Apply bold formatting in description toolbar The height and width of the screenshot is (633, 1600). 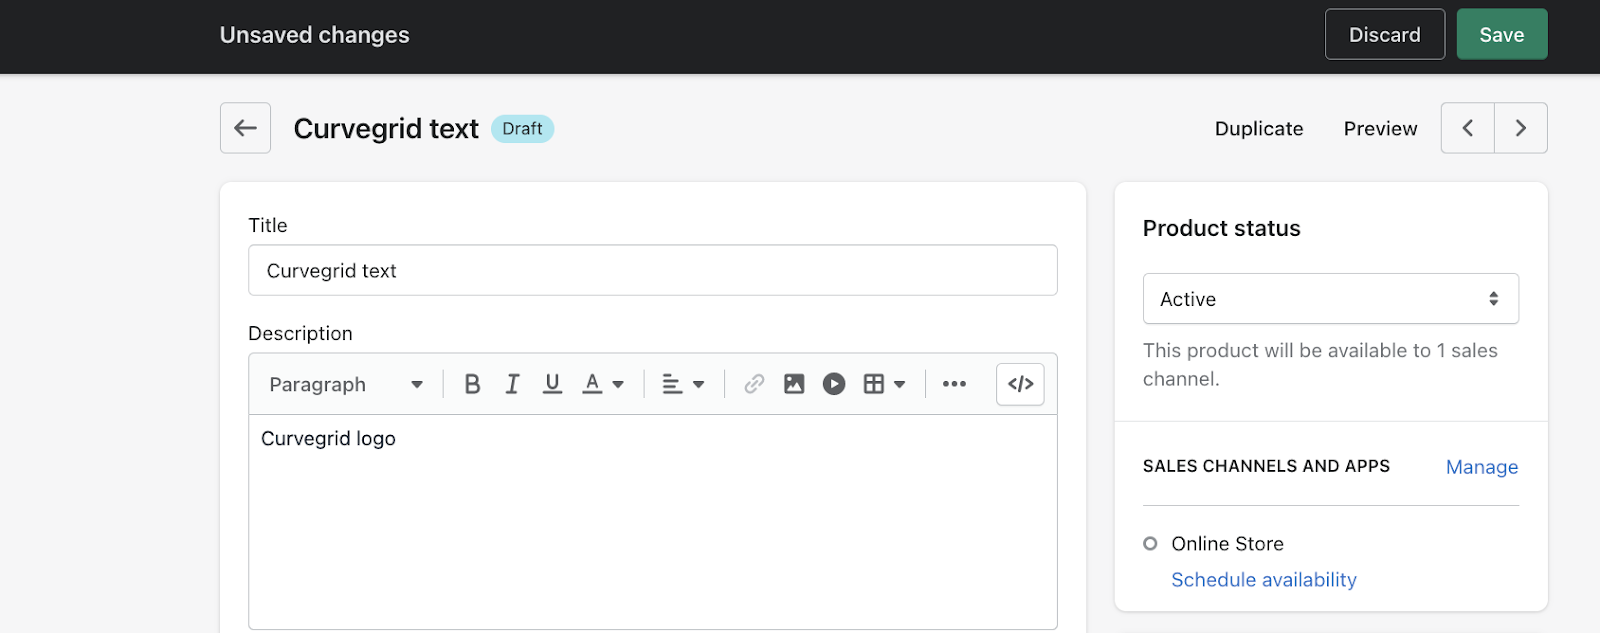472,384
